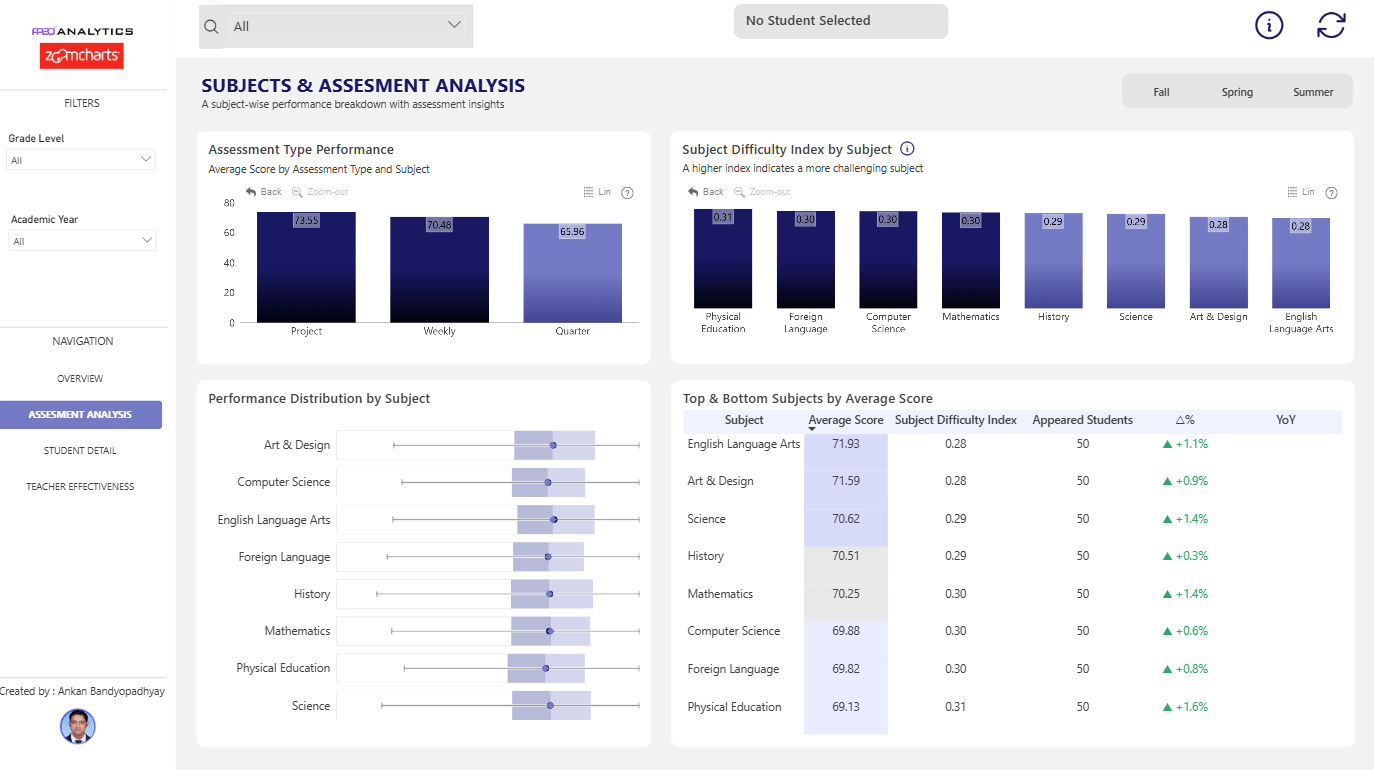Click the YoY column header
1374x770 pixels.
[1285, 420]
